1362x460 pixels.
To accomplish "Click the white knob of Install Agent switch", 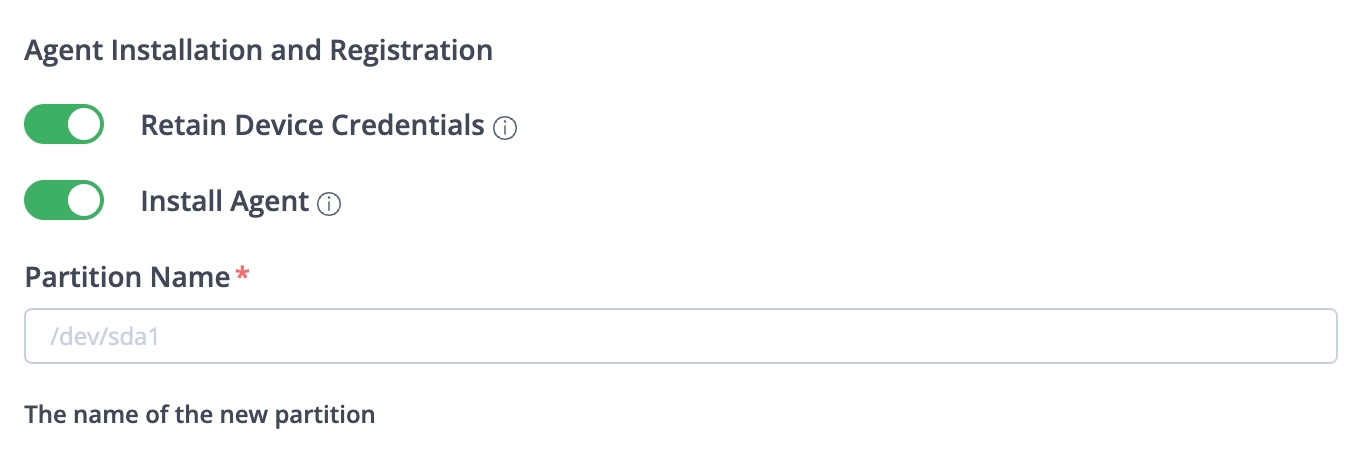I will 85,200.
